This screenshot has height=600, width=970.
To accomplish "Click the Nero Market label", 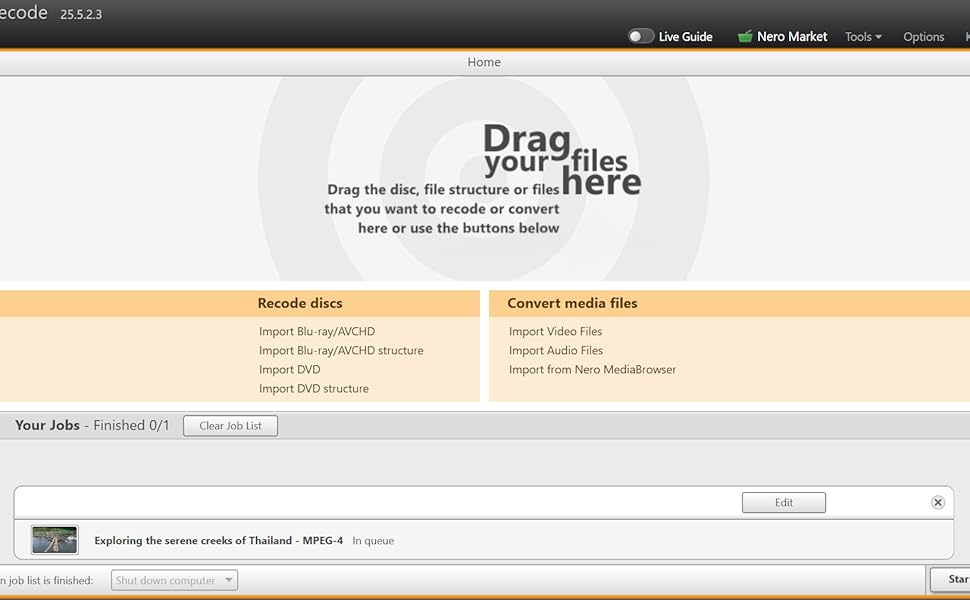I will (x=792, y=36).
